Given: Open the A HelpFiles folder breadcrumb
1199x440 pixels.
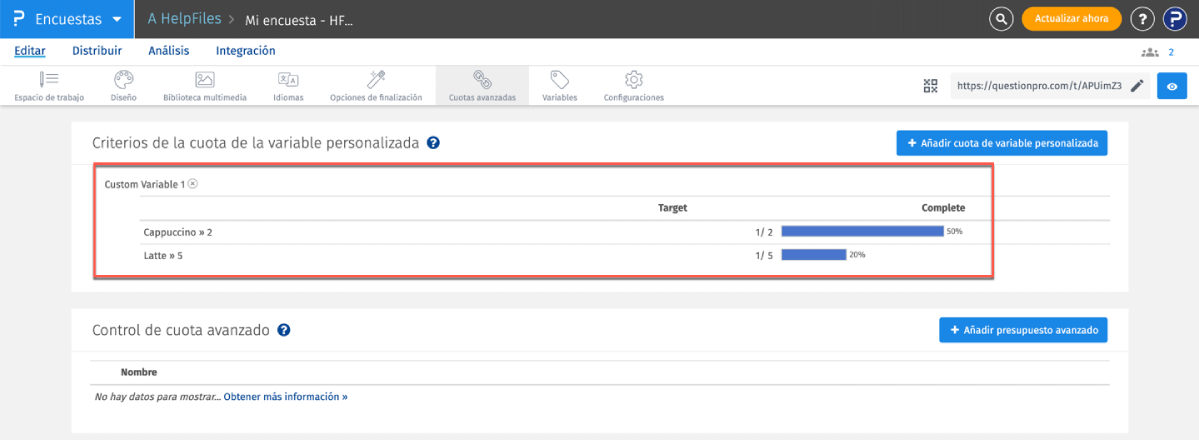Looking at the screenshot, I should click(x=184, y=19).
